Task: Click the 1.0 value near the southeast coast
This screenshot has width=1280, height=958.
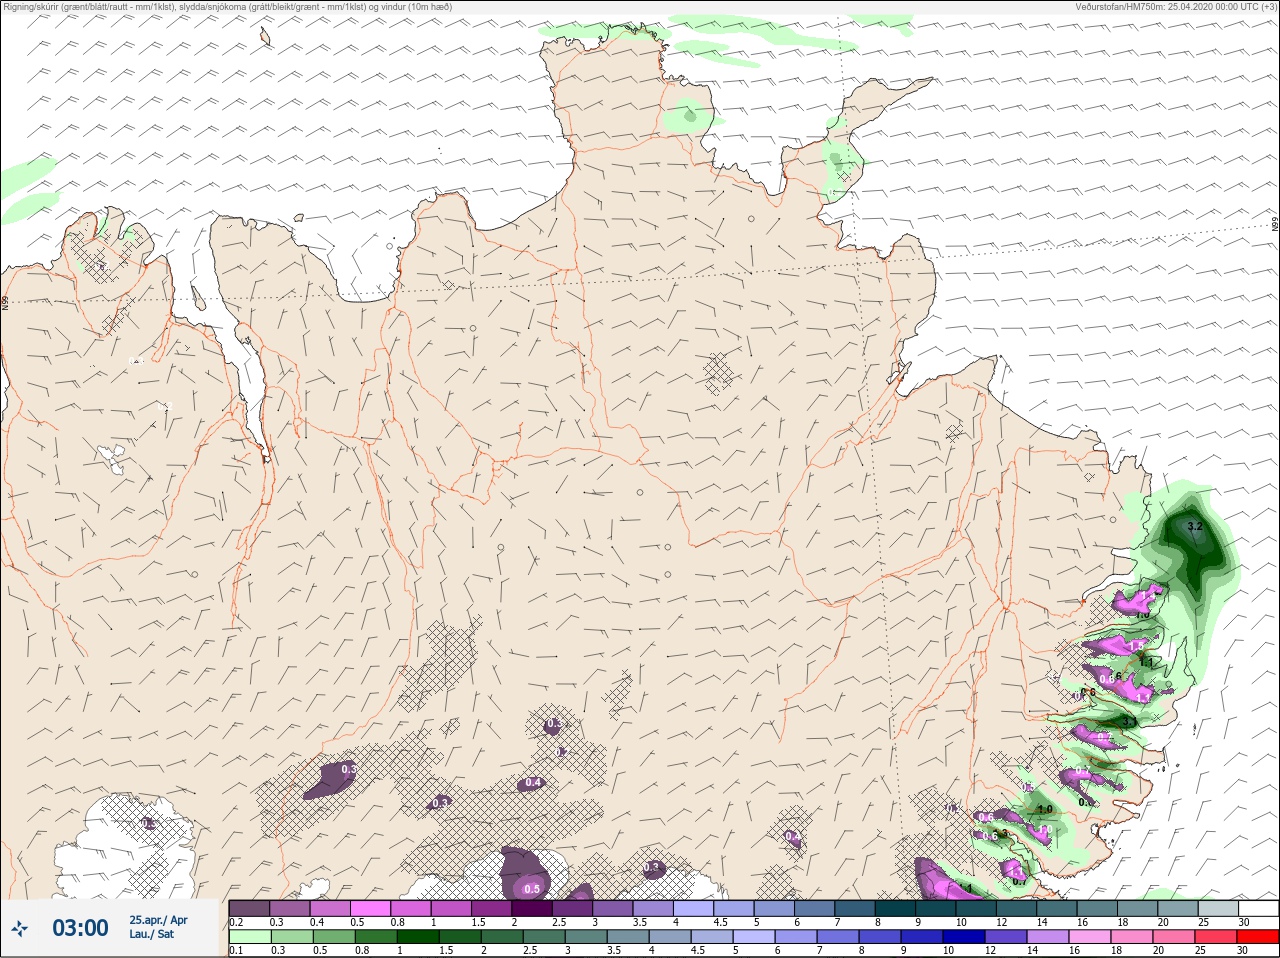Action: tap(1046, 809)
